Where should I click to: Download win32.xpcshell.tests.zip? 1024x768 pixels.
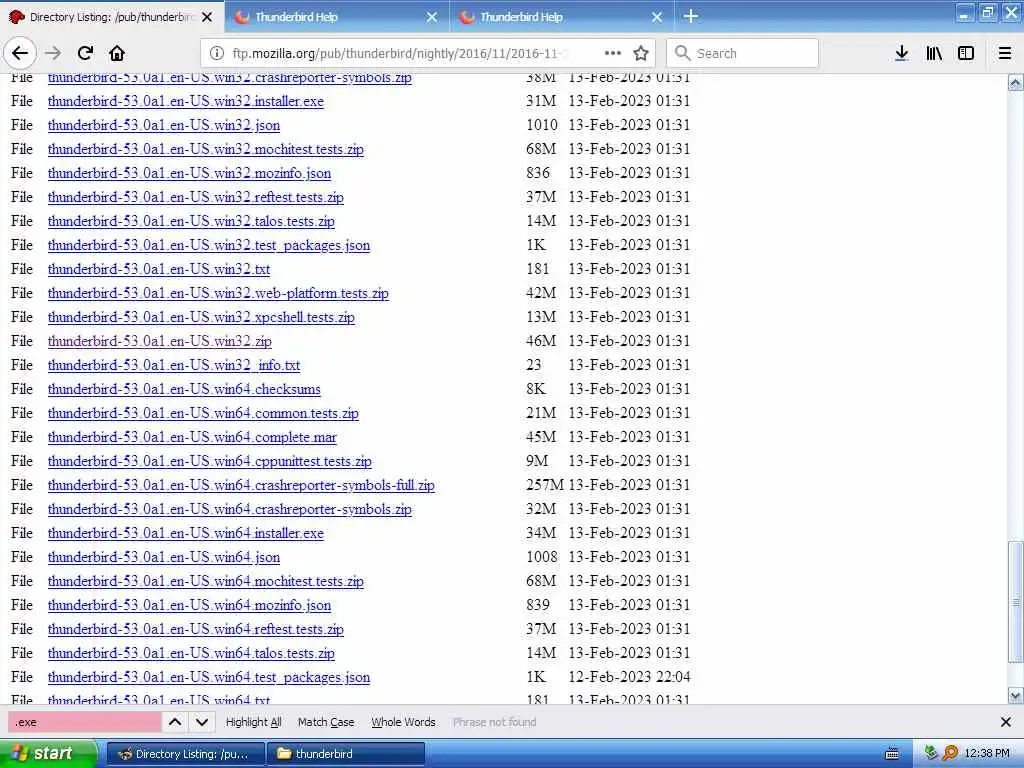[x=201, y=317]
